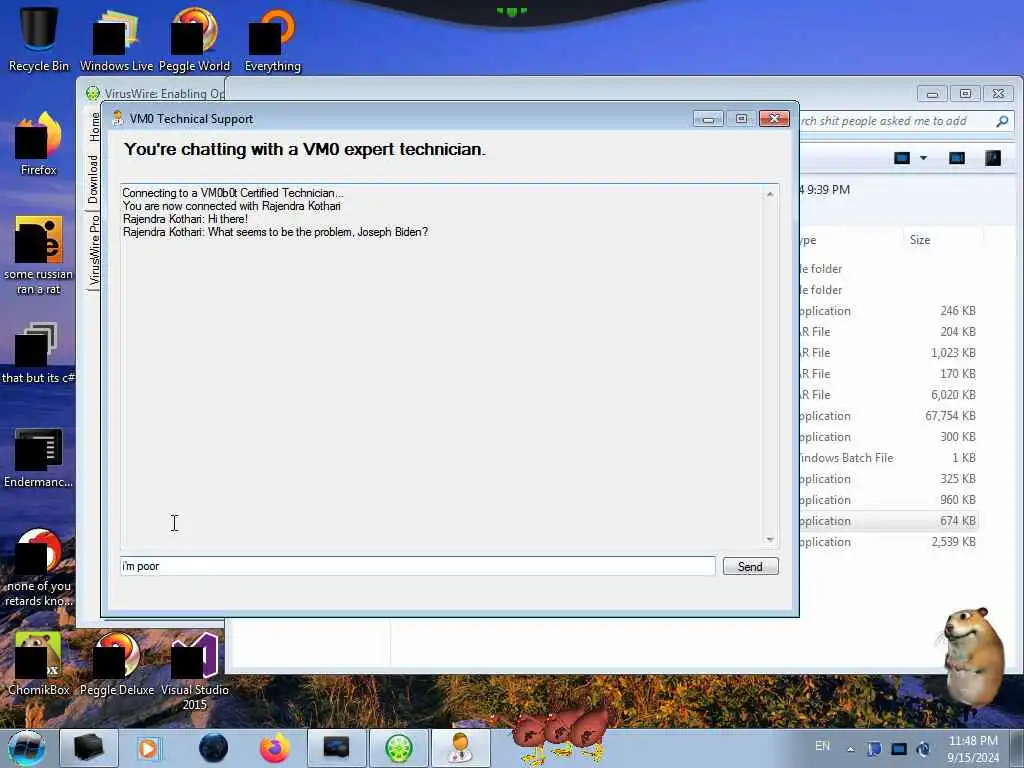Click the Action Center flag tray icon

(874, 749)
